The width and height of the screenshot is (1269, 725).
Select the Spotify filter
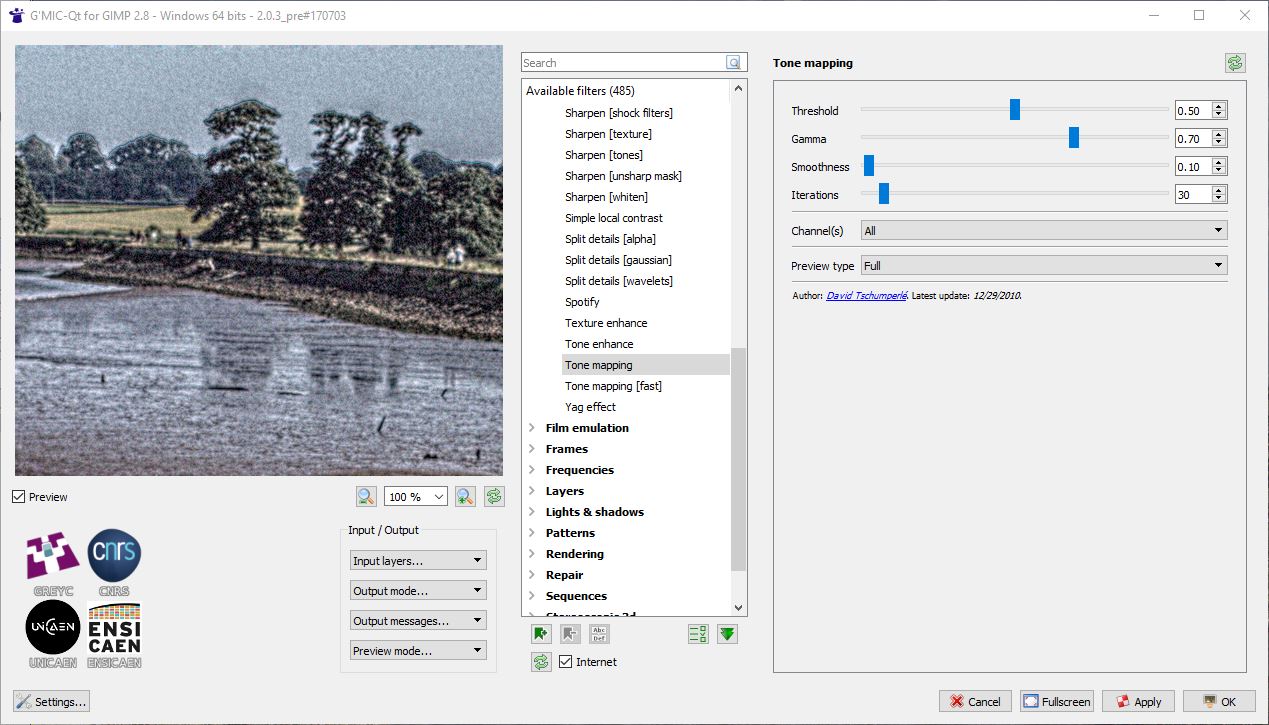(x=582, y=302)
